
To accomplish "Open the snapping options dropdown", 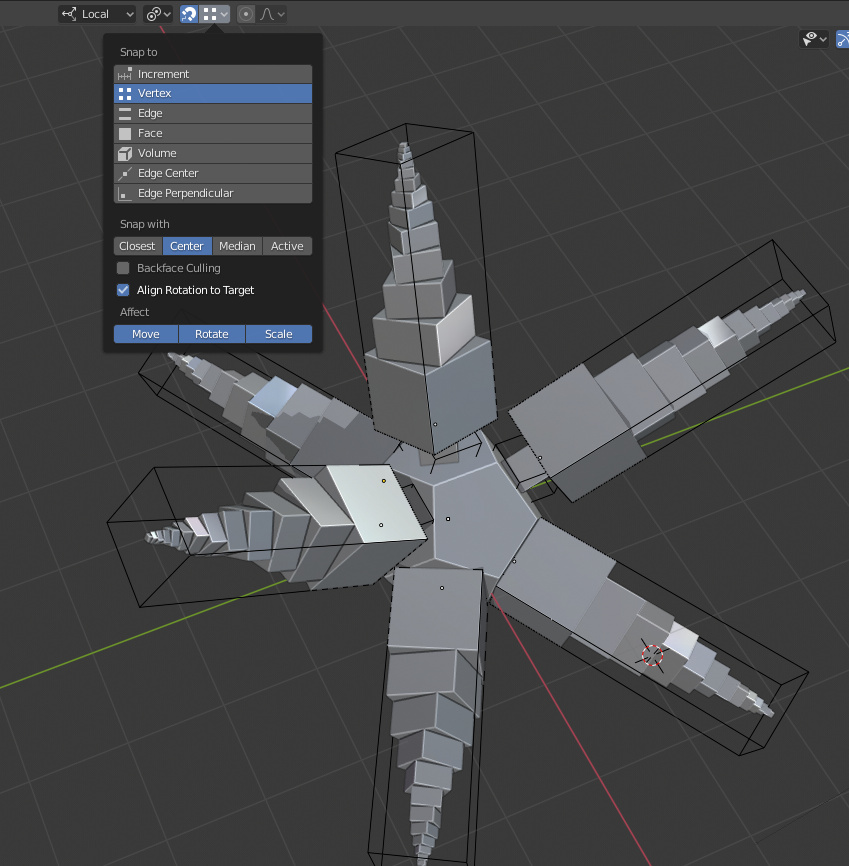I will 214,14.
